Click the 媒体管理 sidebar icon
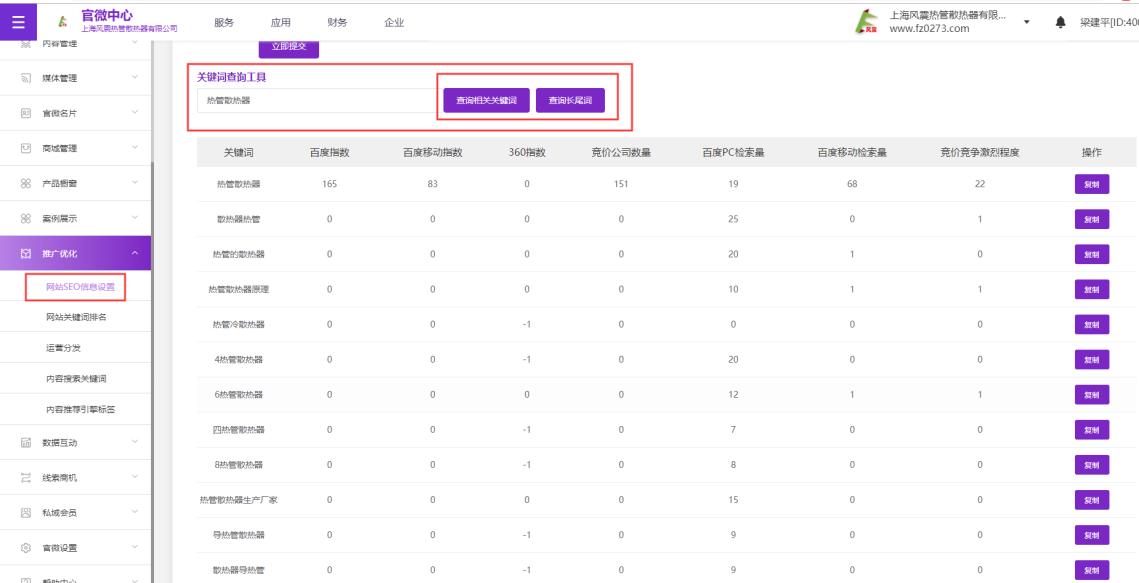Image resolution: width=1139 pixels, height=583 pixels. click(x=27, y=78)
